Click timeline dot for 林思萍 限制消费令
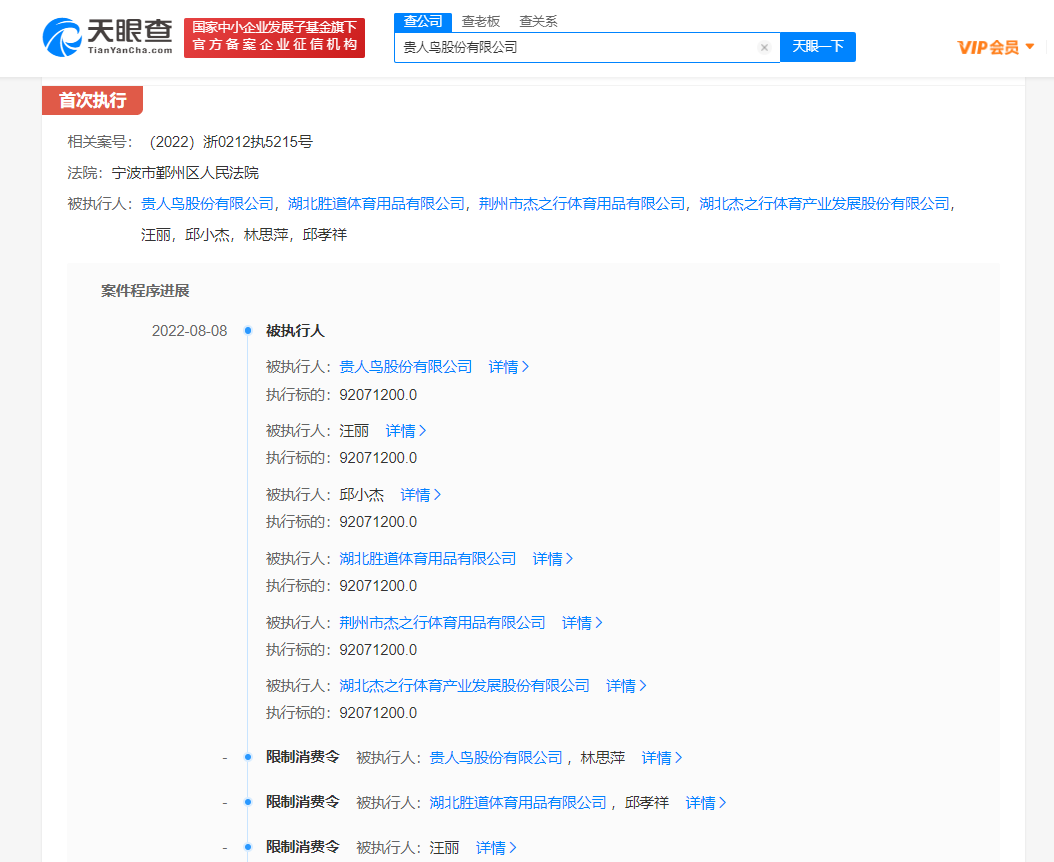 [x=248, y=757]
